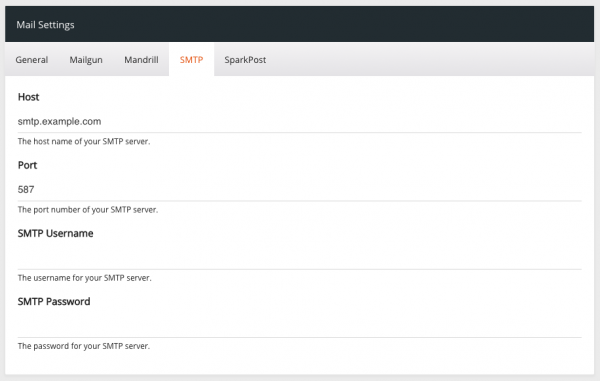Click the active SMTP tab

[x=191, y=60]
